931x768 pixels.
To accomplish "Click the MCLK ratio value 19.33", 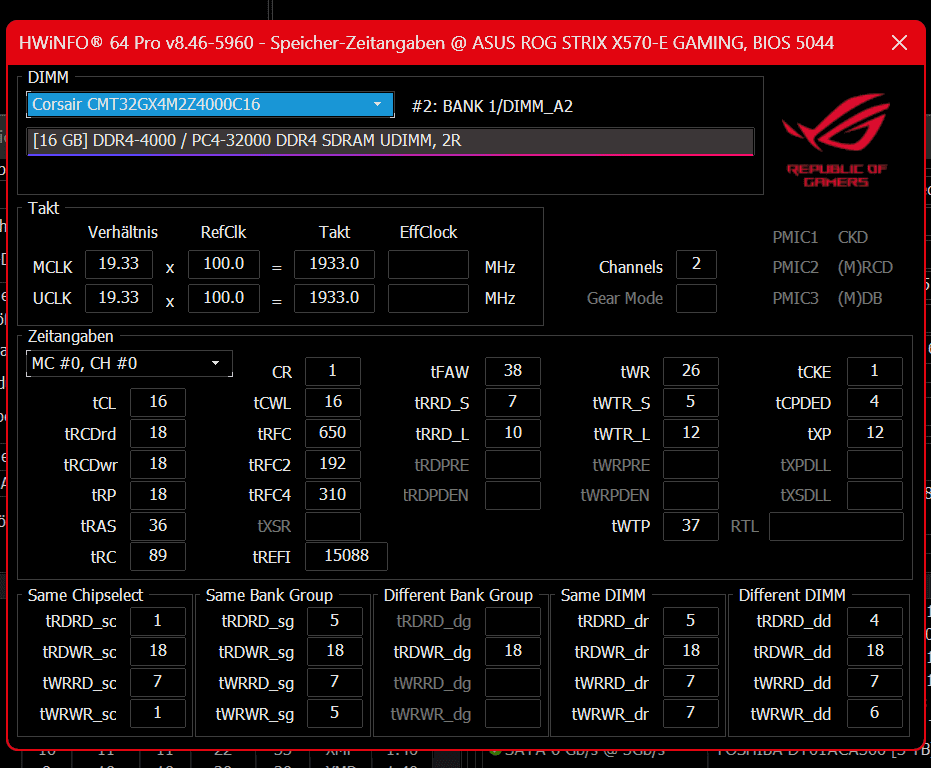I will (x=119, y=264).
